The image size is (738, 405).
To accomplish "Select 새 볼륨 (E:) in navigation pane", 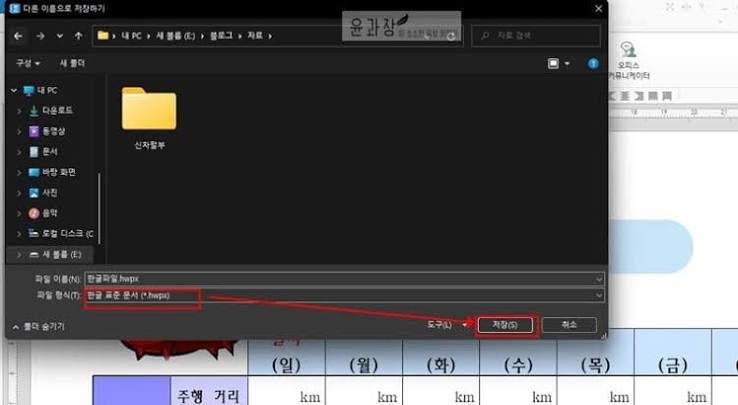I will pos(62,254).
